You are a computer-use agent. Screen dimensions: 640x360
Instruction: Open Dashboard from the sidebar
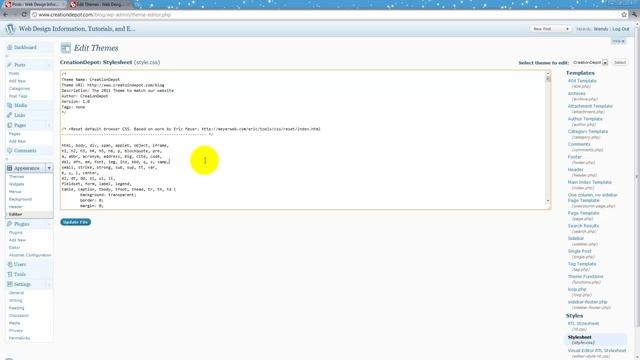point(25,47)
